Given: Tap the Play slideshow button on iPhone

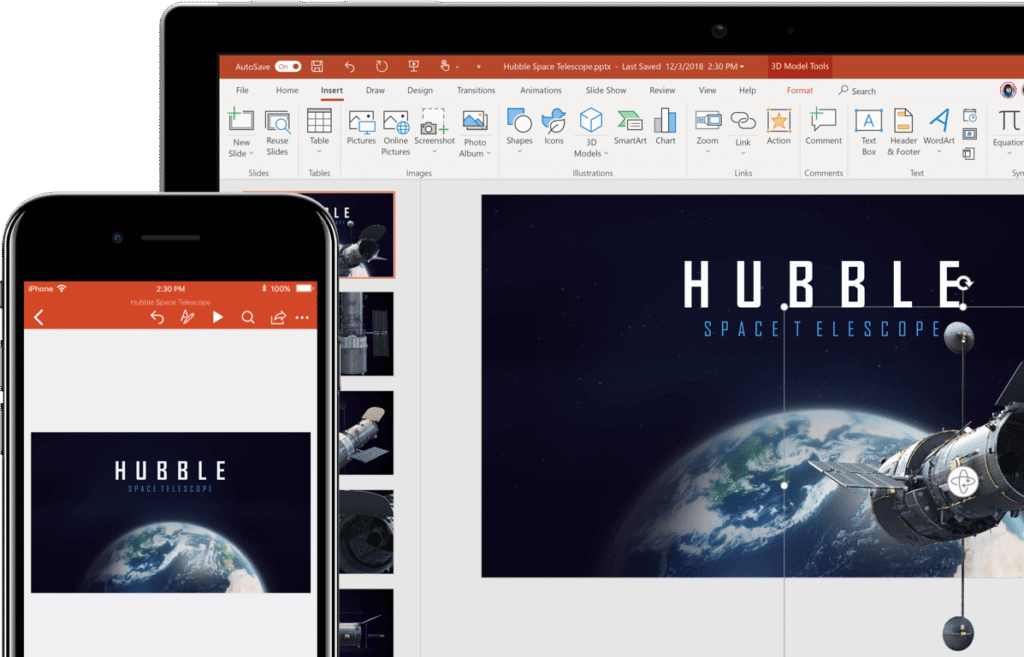Looking at the screenshot, I should 218,317.
